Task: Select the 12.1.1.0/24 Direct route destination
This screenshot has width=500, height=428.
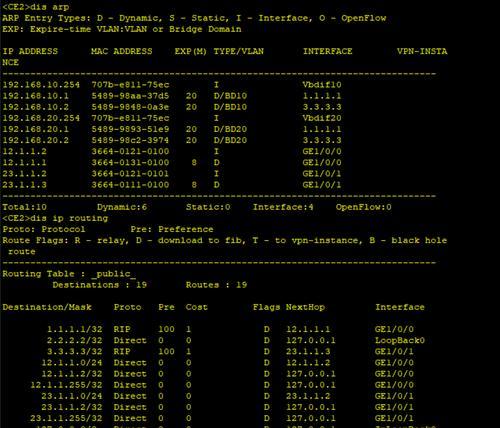Action: [72, 363]
